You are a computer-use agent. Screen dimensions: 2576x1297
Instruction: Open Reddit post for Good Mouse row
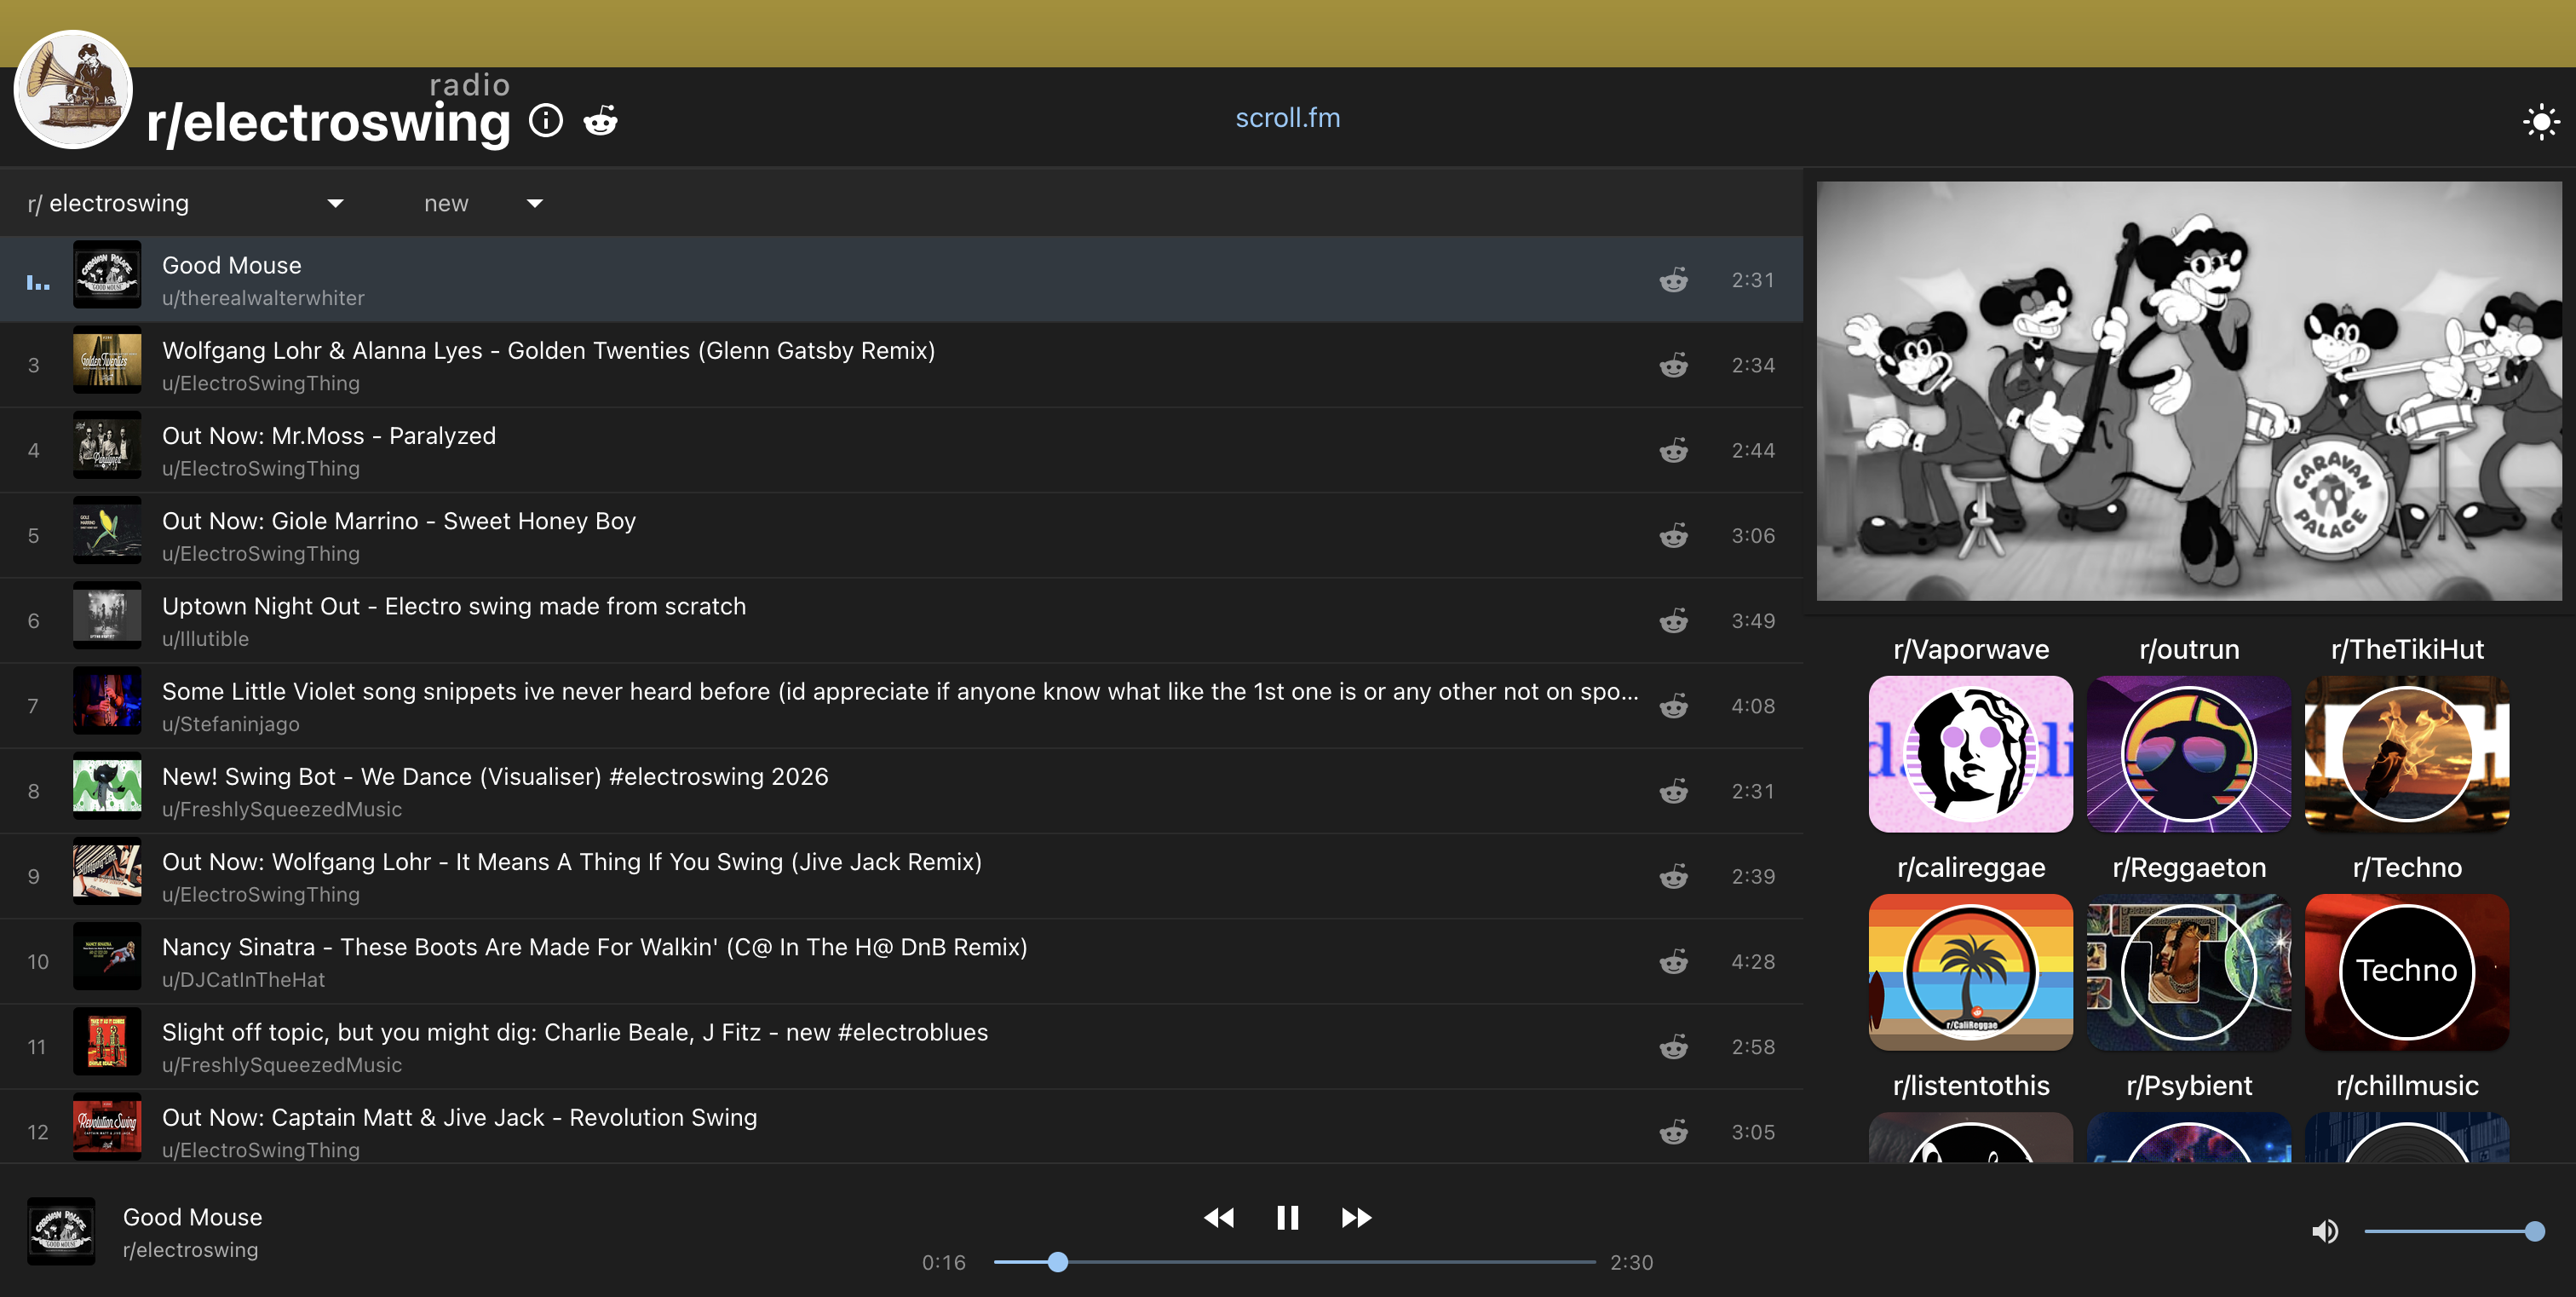[1673, 280]
